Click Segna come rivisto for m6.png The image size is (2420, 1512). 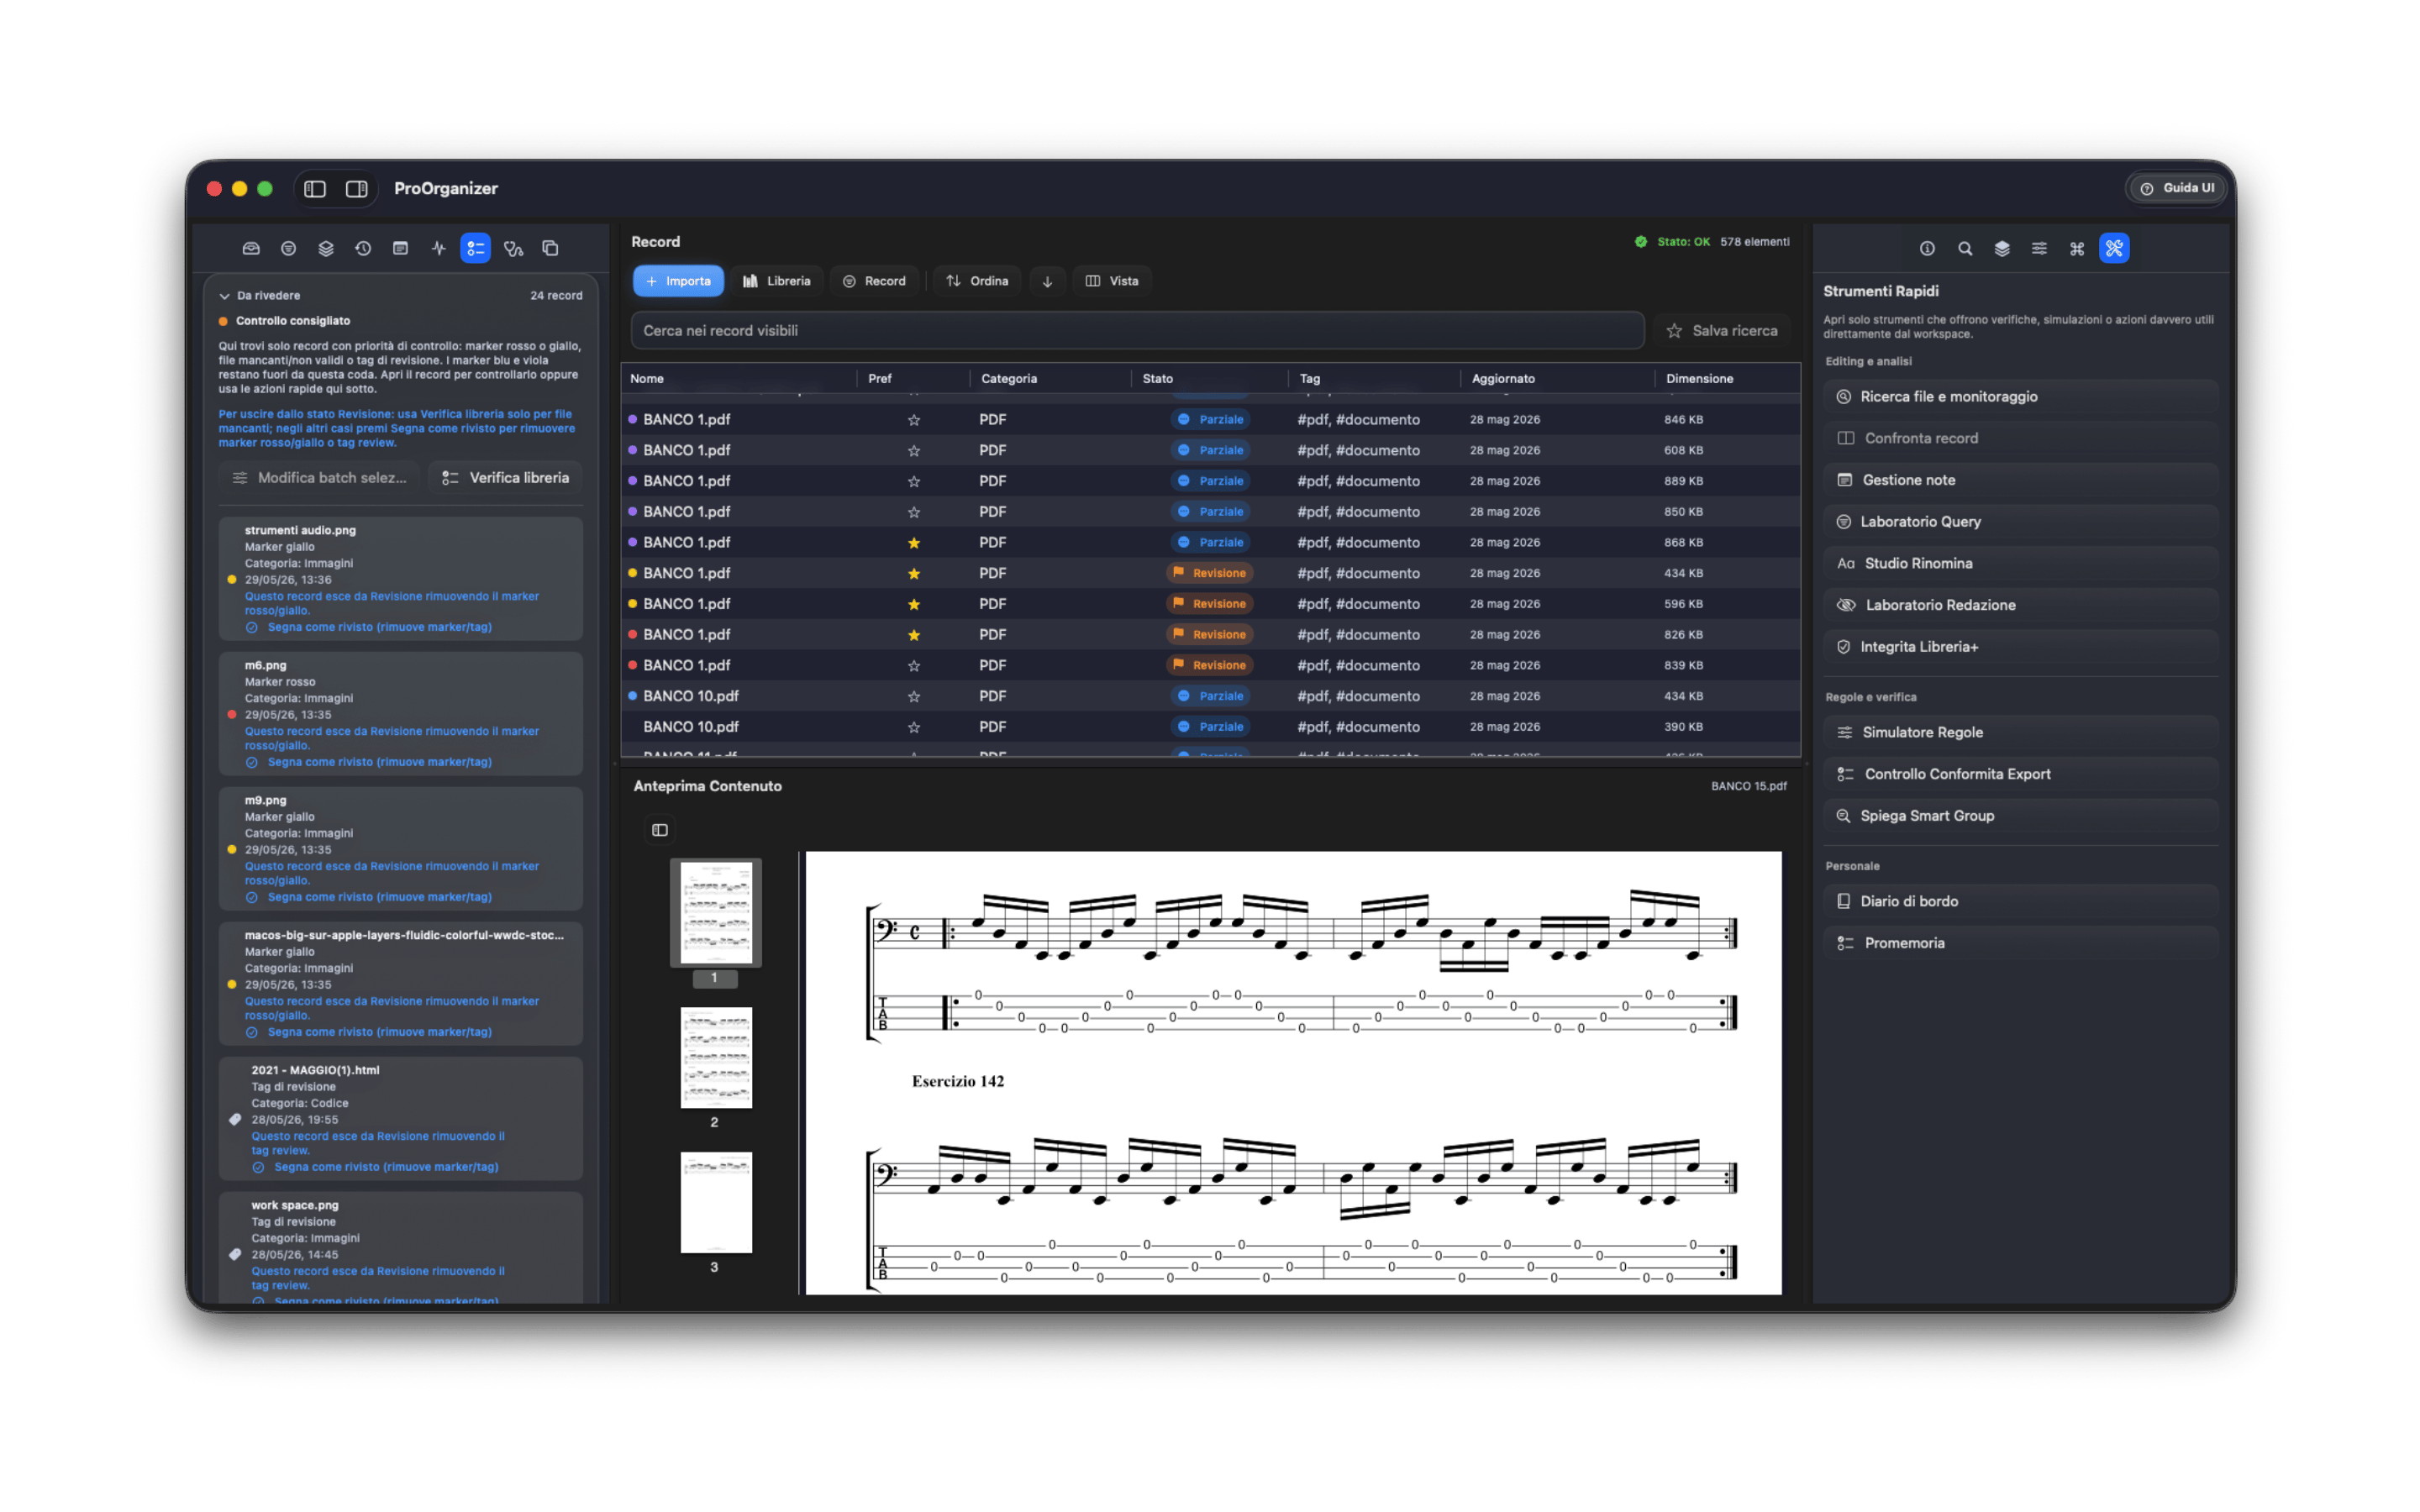[379, 762]
